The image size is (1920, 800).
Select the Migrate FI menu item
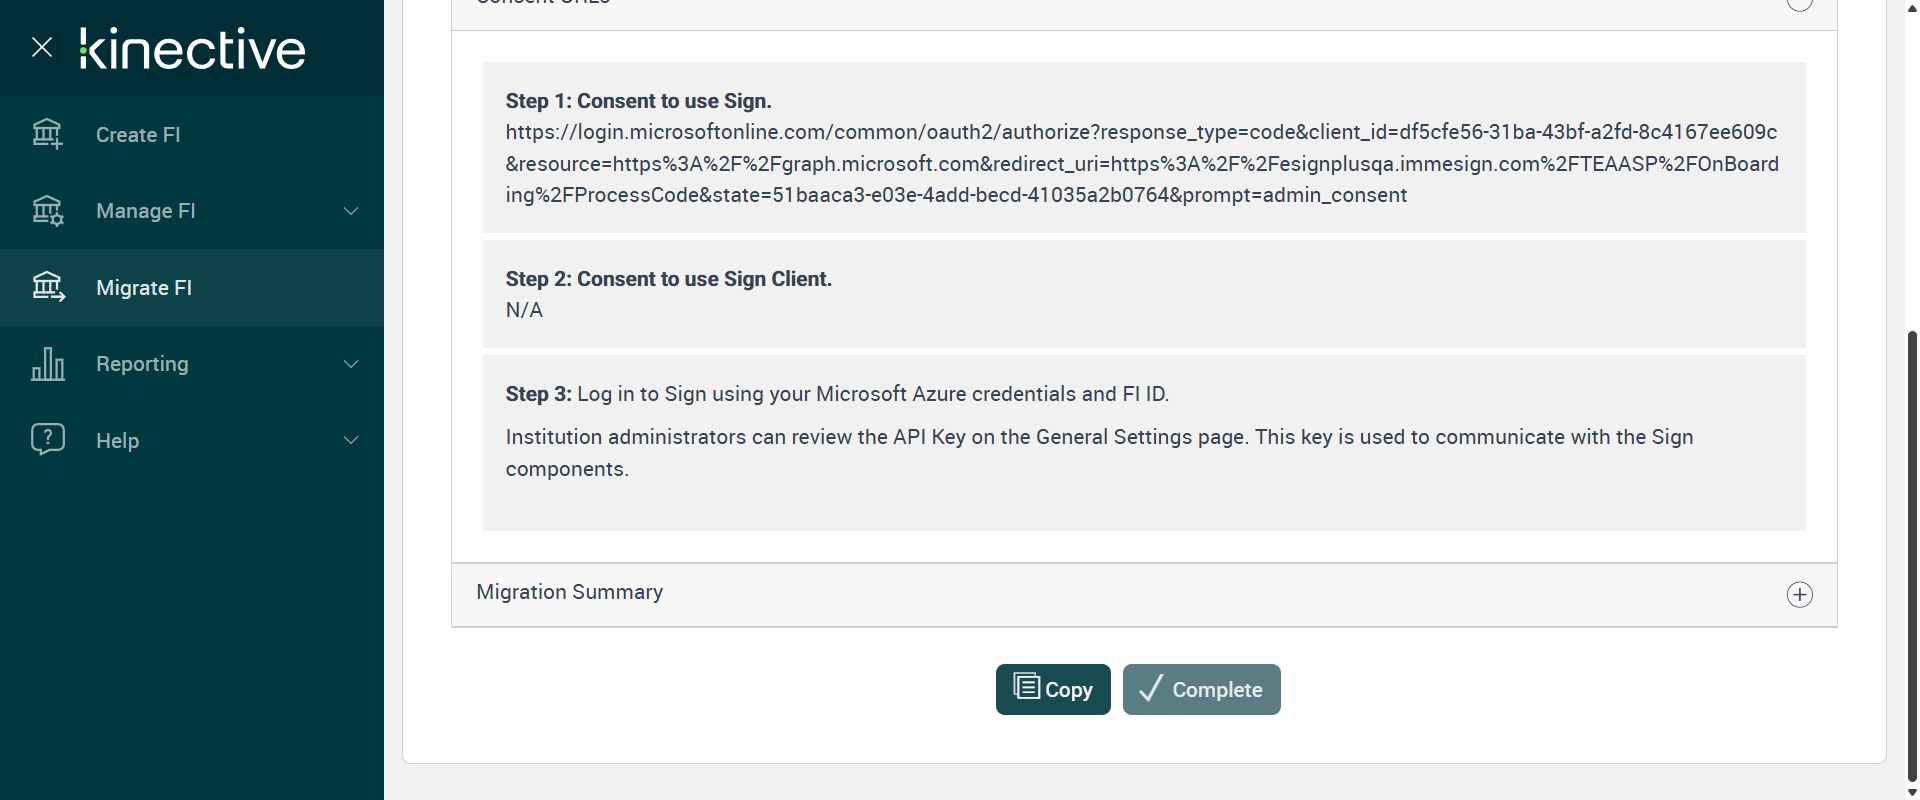tap(144, 288)
